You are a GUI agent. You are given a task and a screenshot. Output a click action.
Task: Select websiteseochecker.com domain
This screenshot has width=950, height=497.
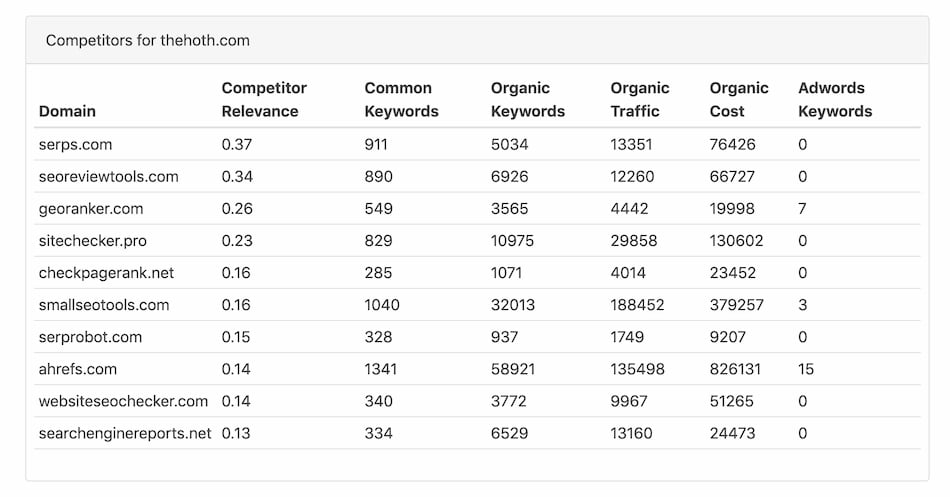tap(123, 401)
